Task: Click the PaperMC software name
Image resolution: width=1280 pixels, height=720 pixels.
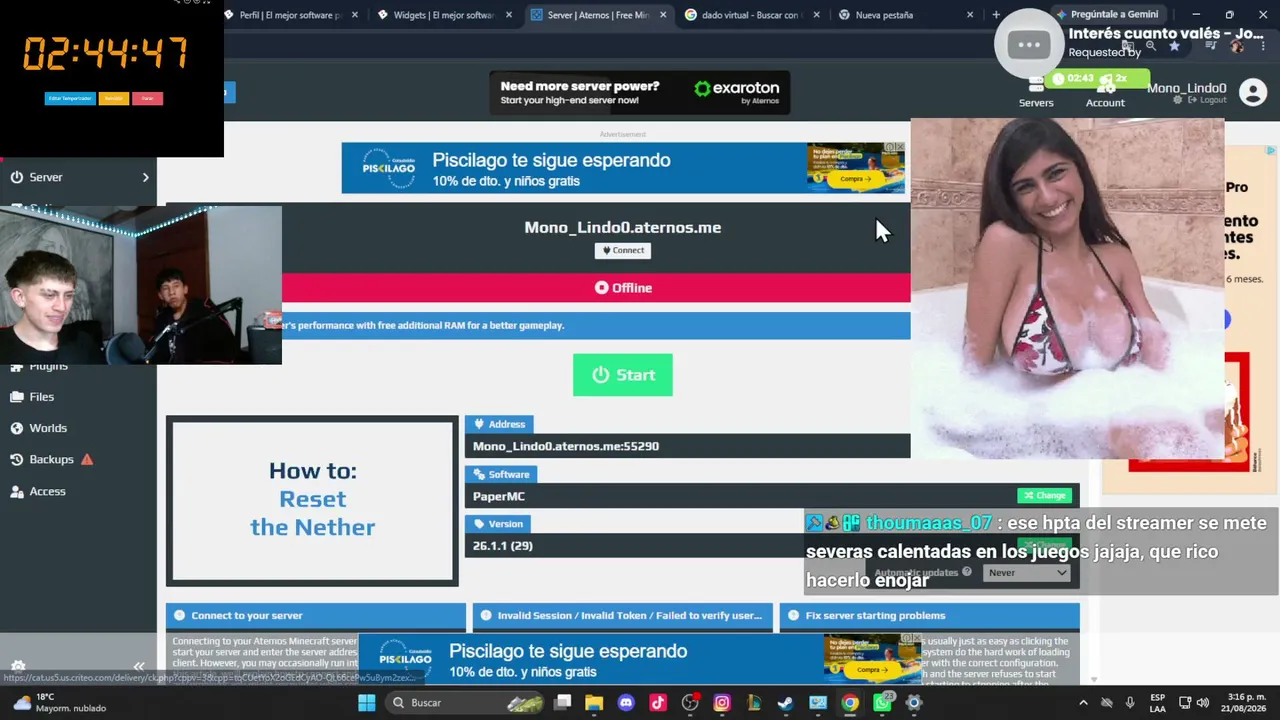Action: 499,496
